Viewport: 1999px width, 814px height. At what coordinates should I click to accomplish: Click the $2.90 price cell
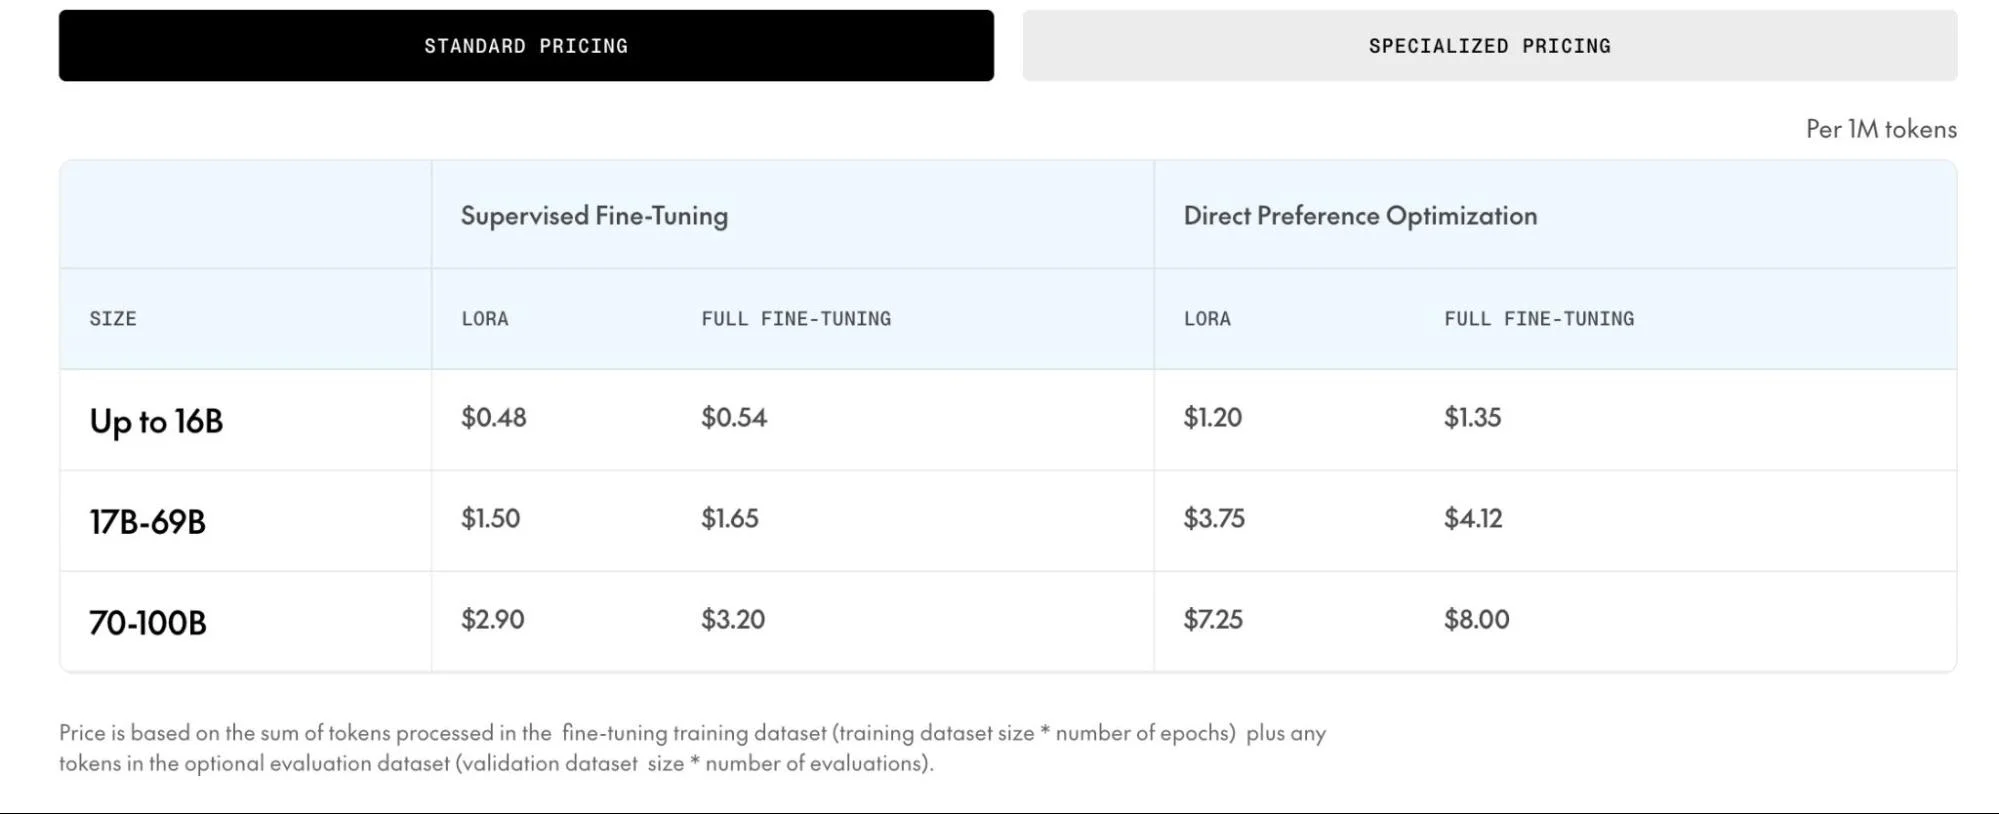[x=493, y=620]
